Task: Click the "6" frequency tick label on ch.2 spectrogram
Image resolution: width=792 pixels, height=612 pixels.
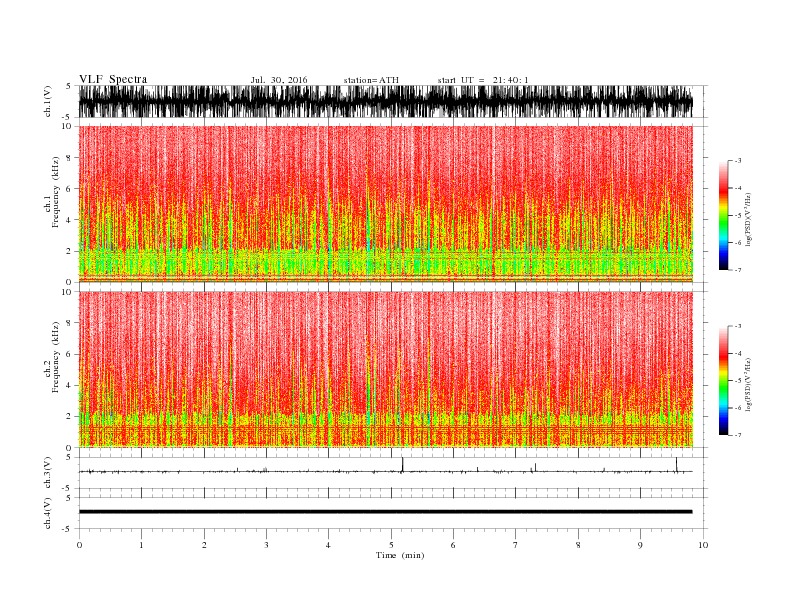Action: click(x=69, y=354)
